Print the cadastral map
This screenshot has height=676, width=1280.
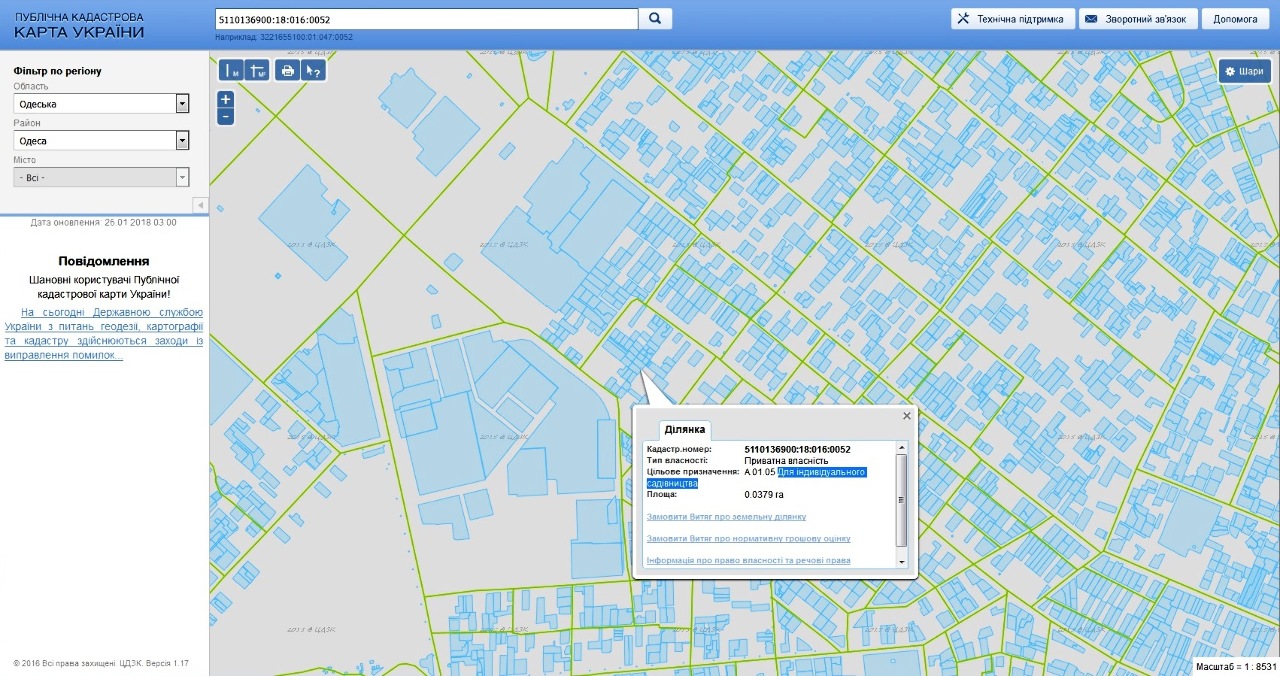pos(288,70)
